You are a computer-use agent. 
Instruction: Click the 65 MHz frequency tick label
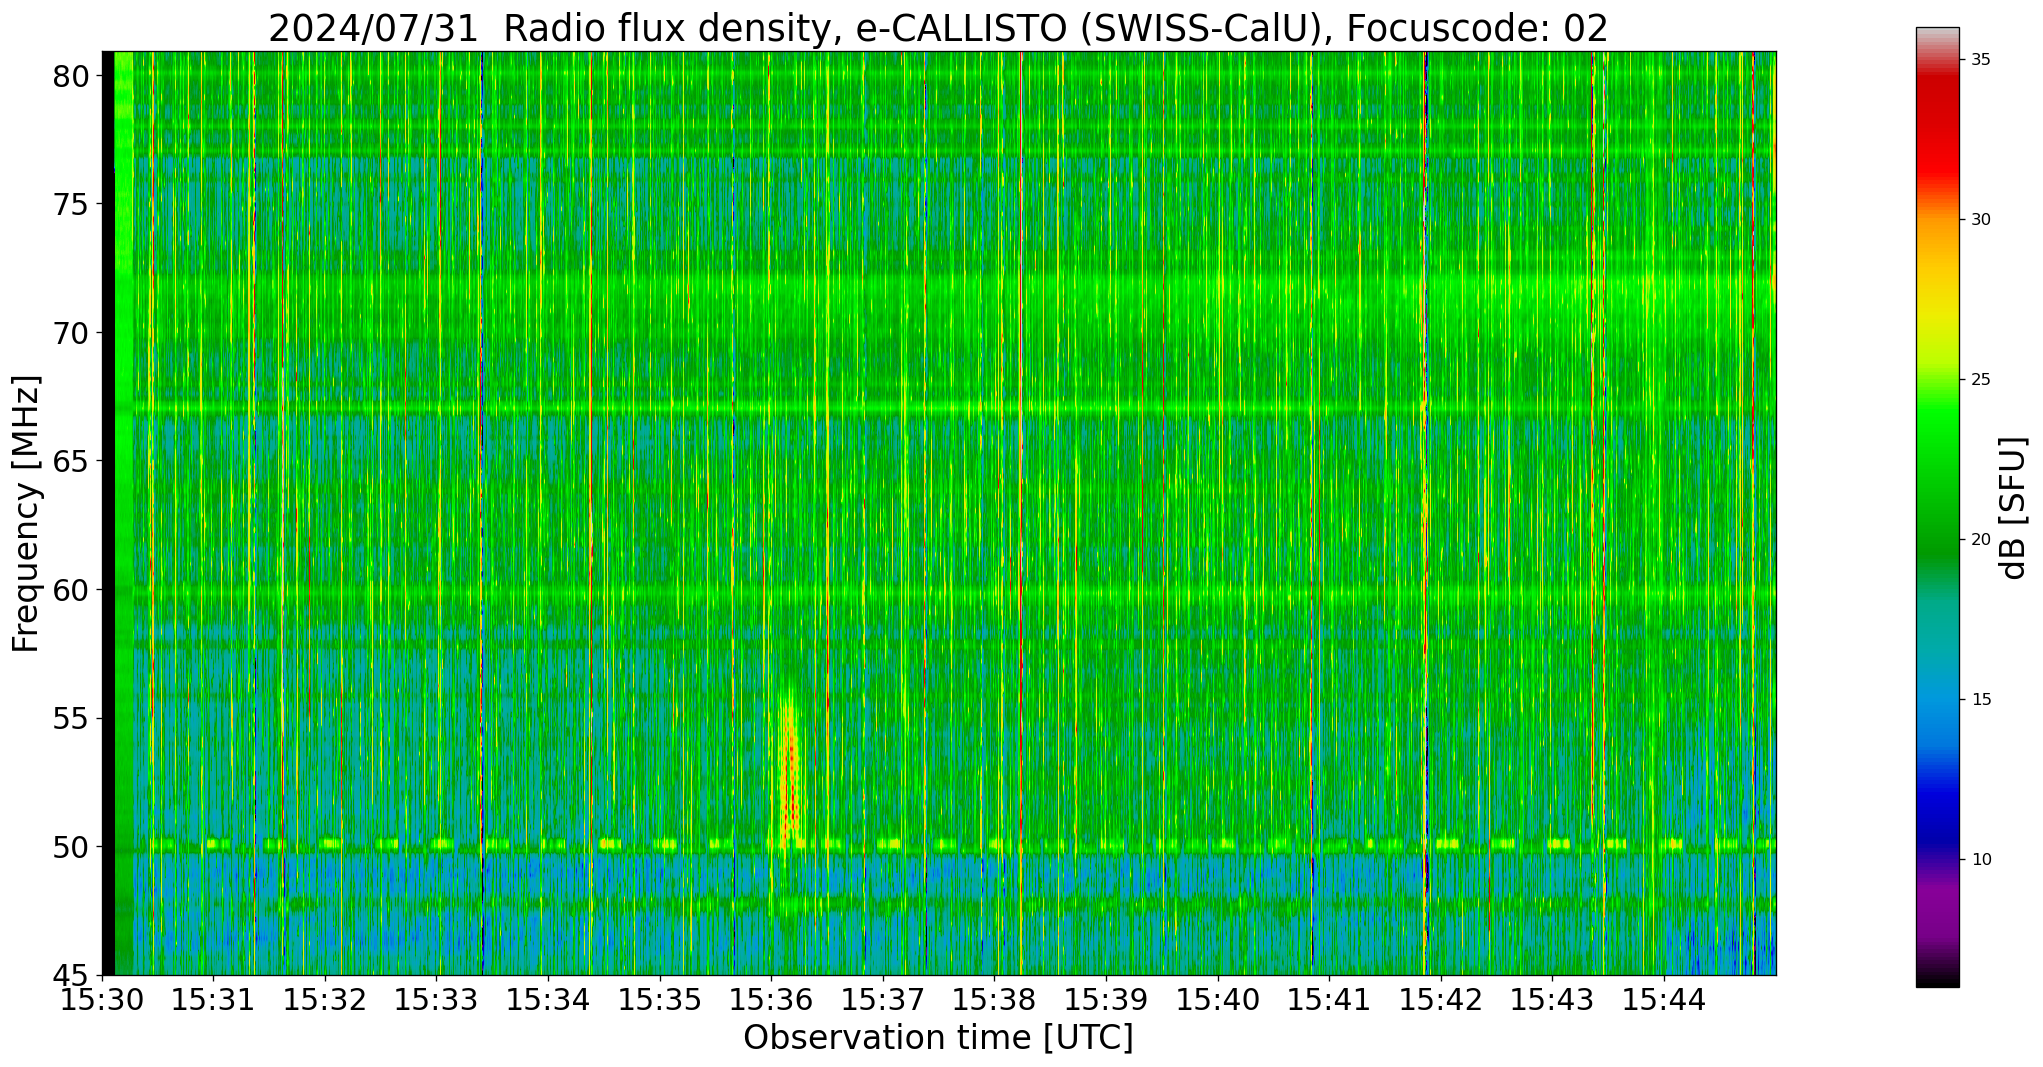pyautogui.click(x=70, y=461)
